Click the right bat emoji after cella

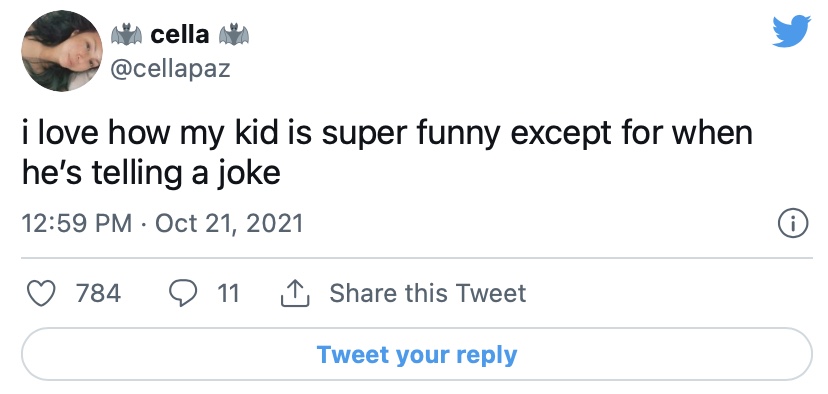(234, 35)
